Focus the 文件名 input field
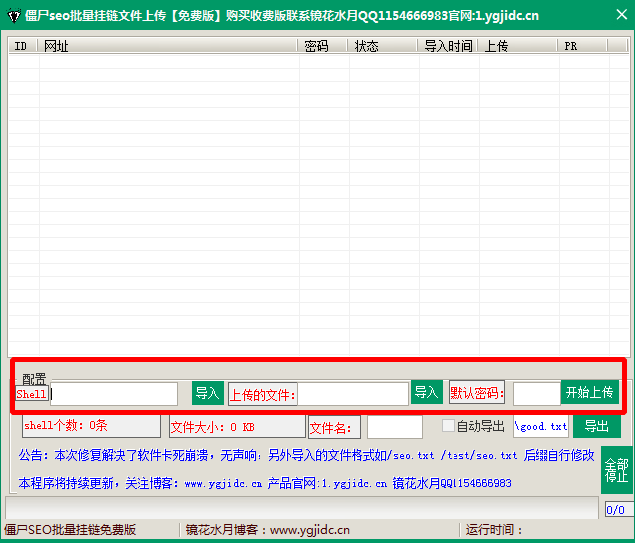Screen dimensions: 635x543 coord(395,427)
